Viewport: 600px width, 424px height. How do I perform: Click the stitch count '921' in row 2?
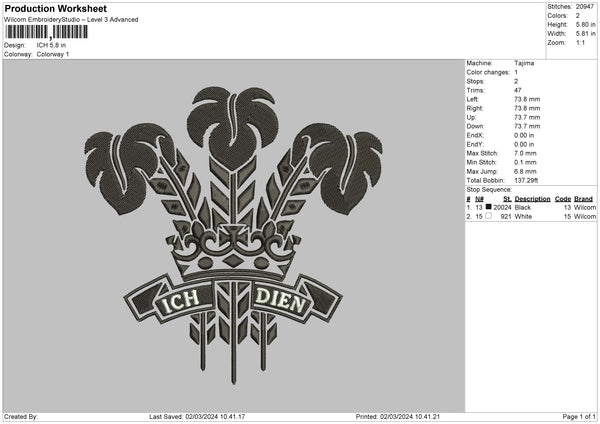[506, 217]
